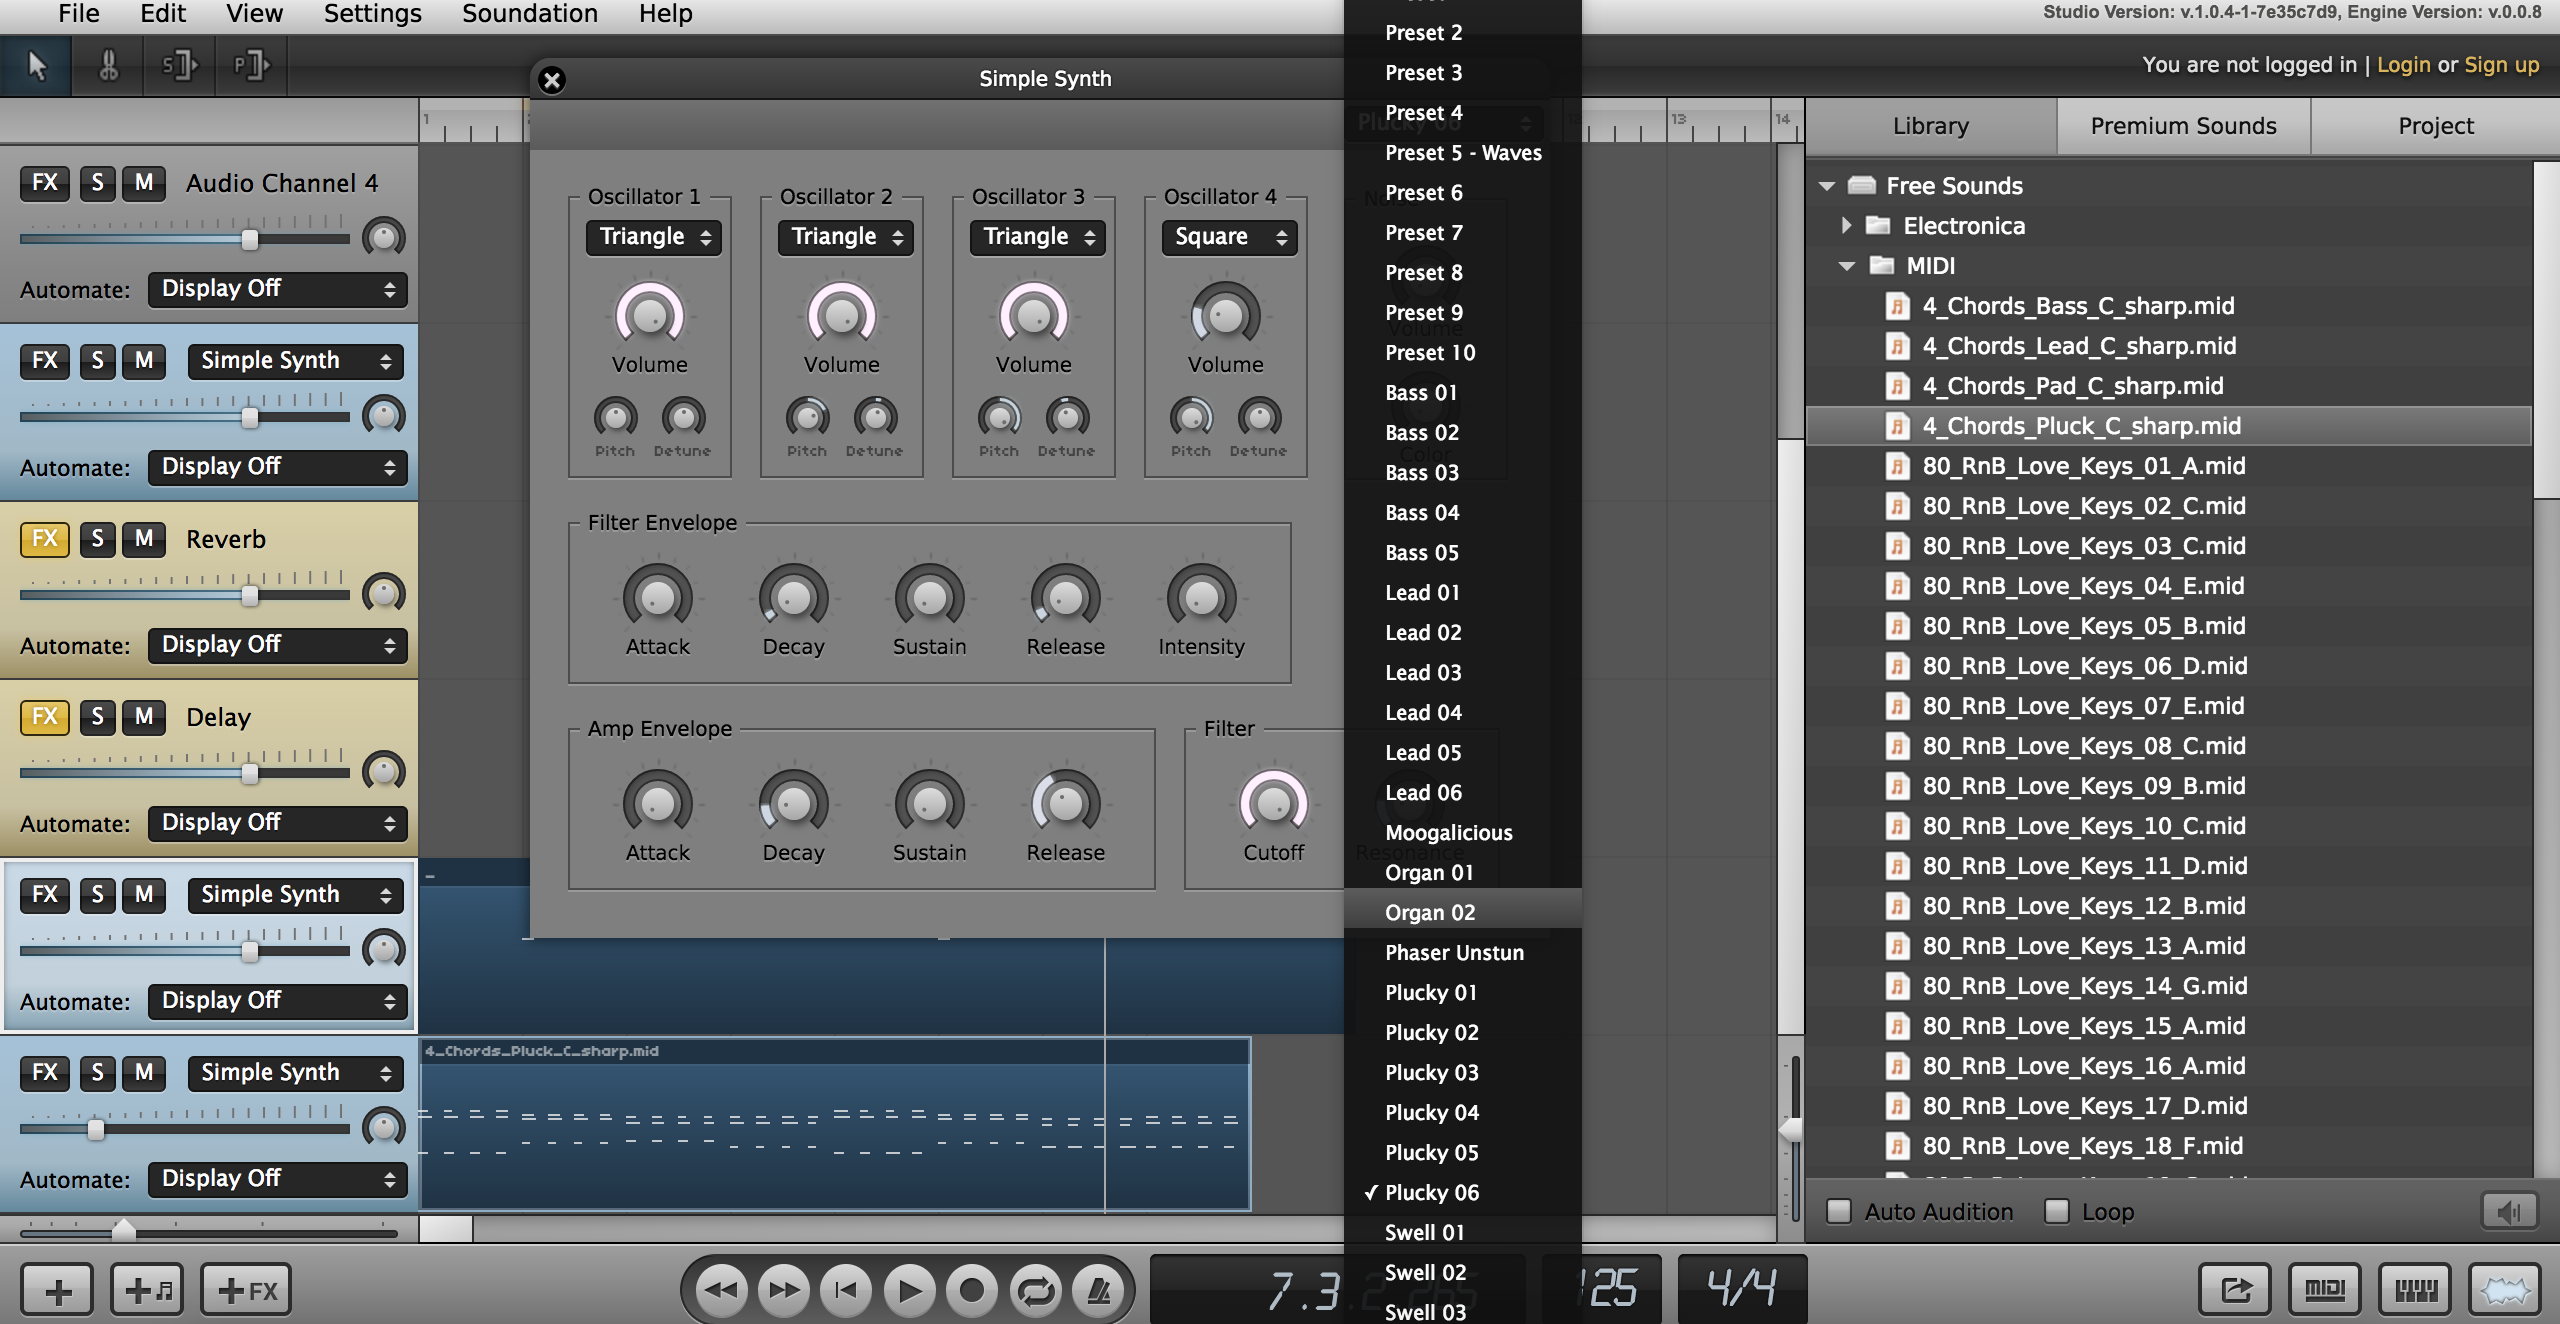
Task: Open Oscillator 4 waveform dropdown
Action: point(1229,237)
